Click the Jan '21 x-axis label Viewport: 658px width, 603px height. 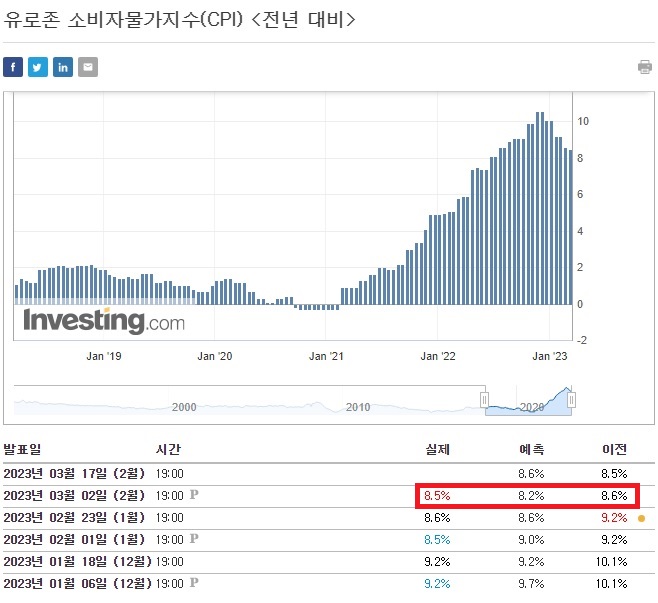point(326,356)
